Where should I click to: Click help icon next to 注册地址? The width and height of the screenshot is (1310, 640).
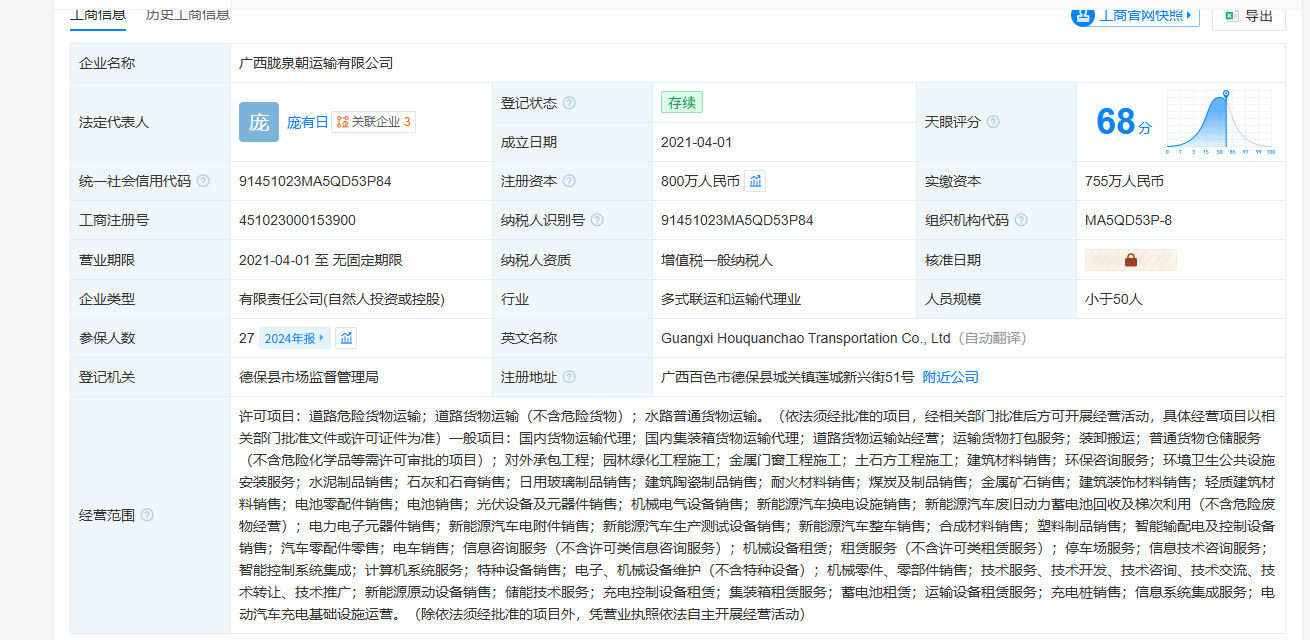[569, 377]
